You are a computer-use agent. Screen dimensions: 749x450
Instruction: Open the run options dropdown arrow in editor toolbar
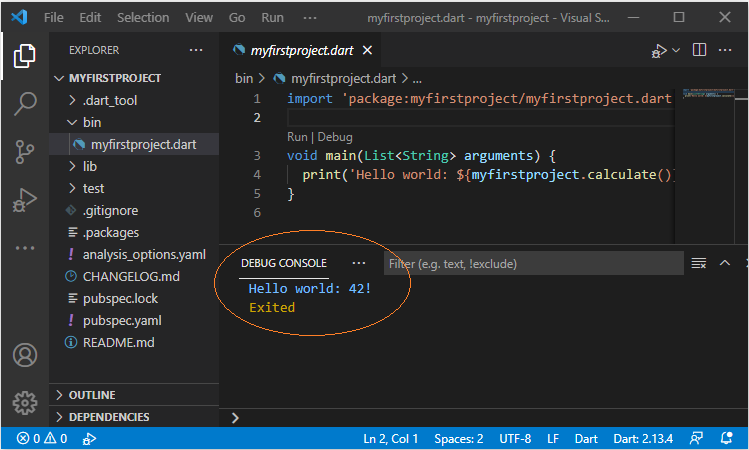coord(676,50)
